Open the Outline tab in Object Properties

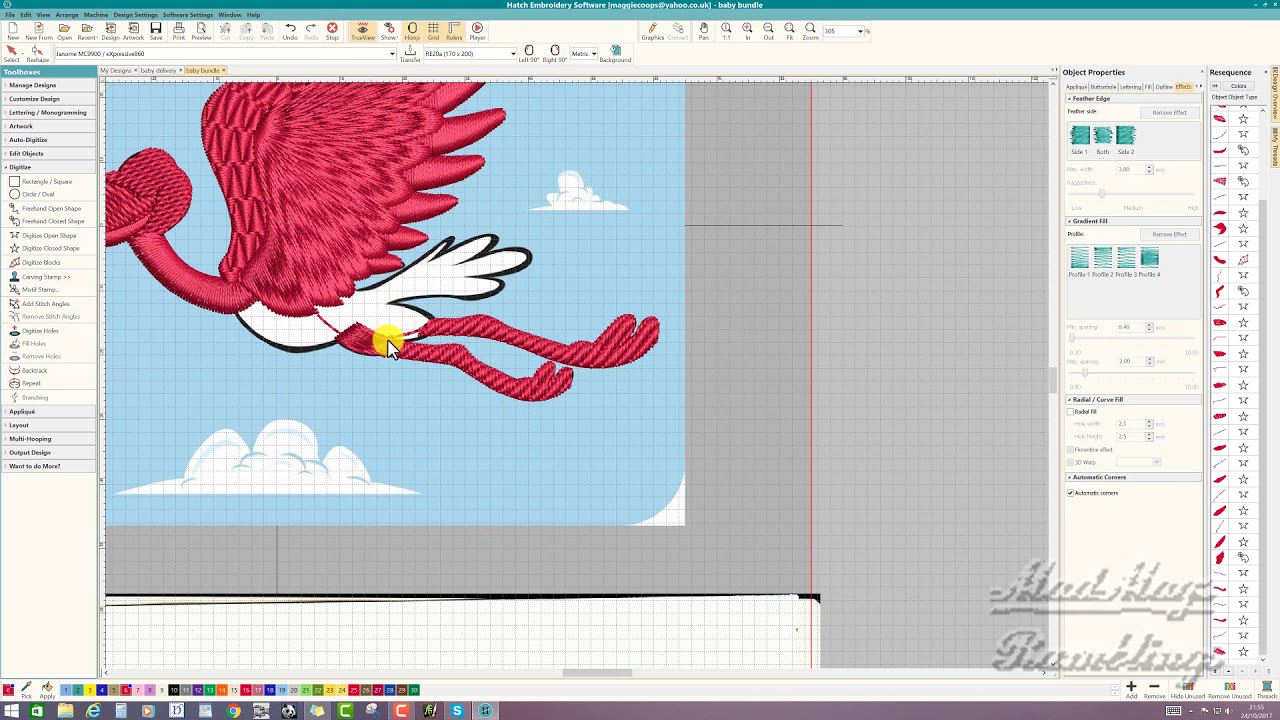pyautogui.click(x=1164, y=87)
